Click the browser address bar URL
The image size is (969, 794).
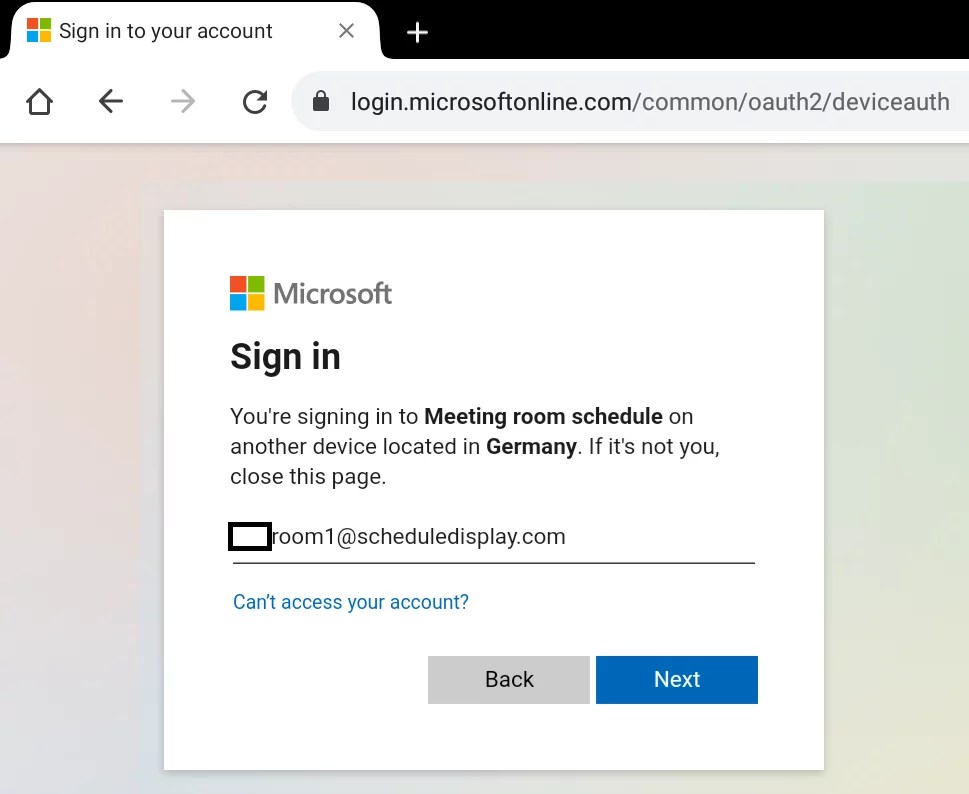(x=650, y=101)
